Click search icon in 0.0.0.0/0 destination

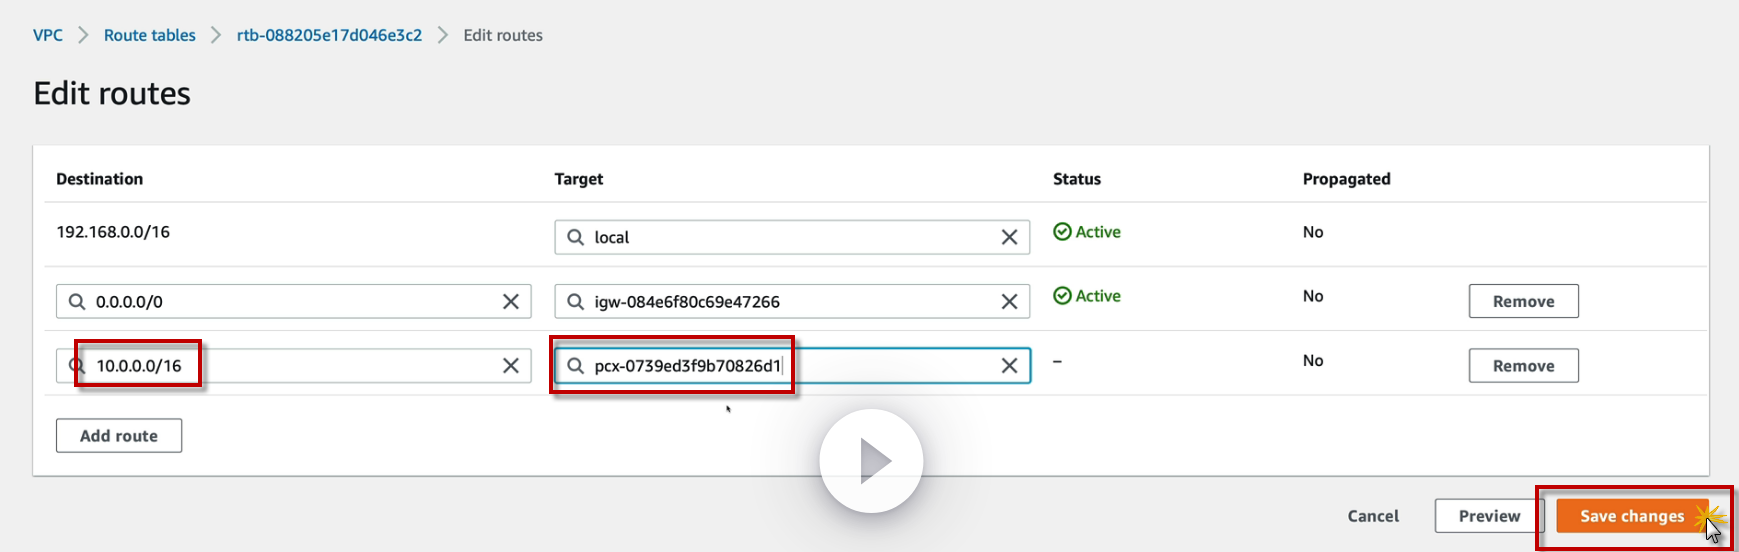77,301
